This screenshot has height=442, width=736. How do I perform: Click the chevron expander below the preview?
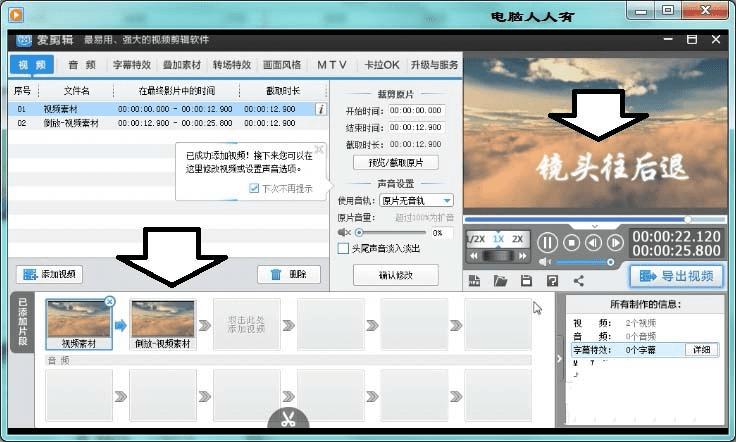point(595,227)
